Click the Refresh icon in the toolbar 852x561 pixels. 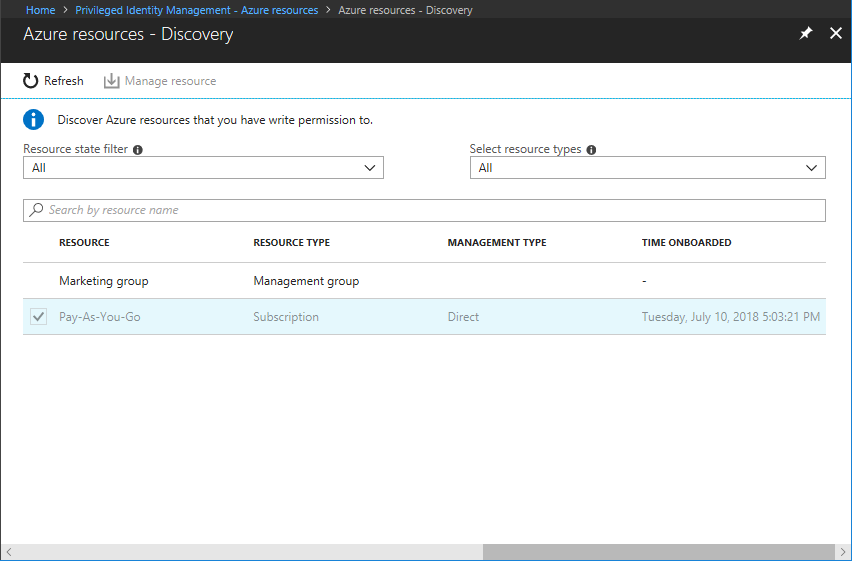click(31, 81)
